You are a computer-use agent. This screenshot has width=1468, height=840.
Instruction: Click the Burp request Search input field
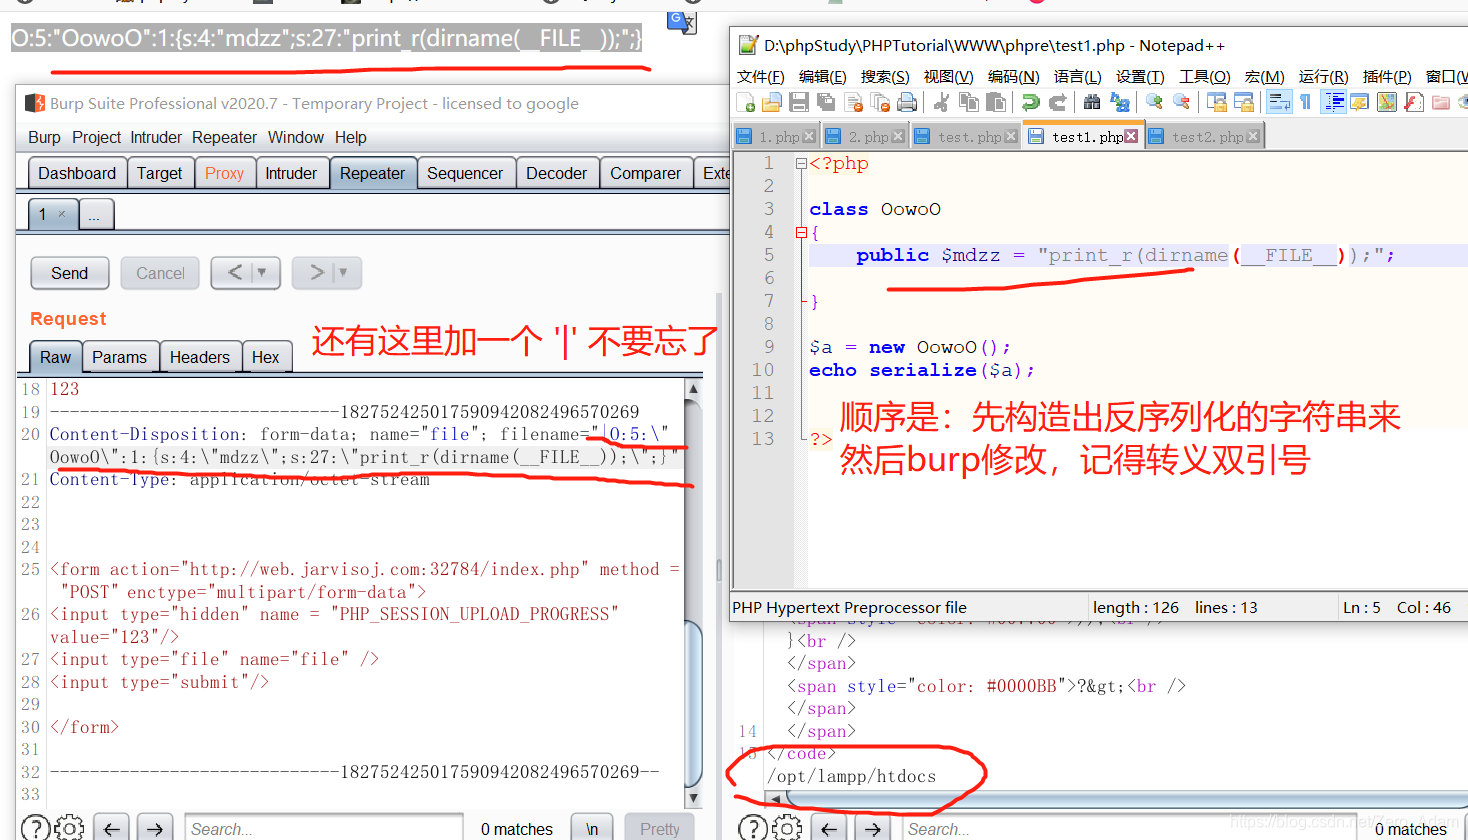[x=324, y=829]
